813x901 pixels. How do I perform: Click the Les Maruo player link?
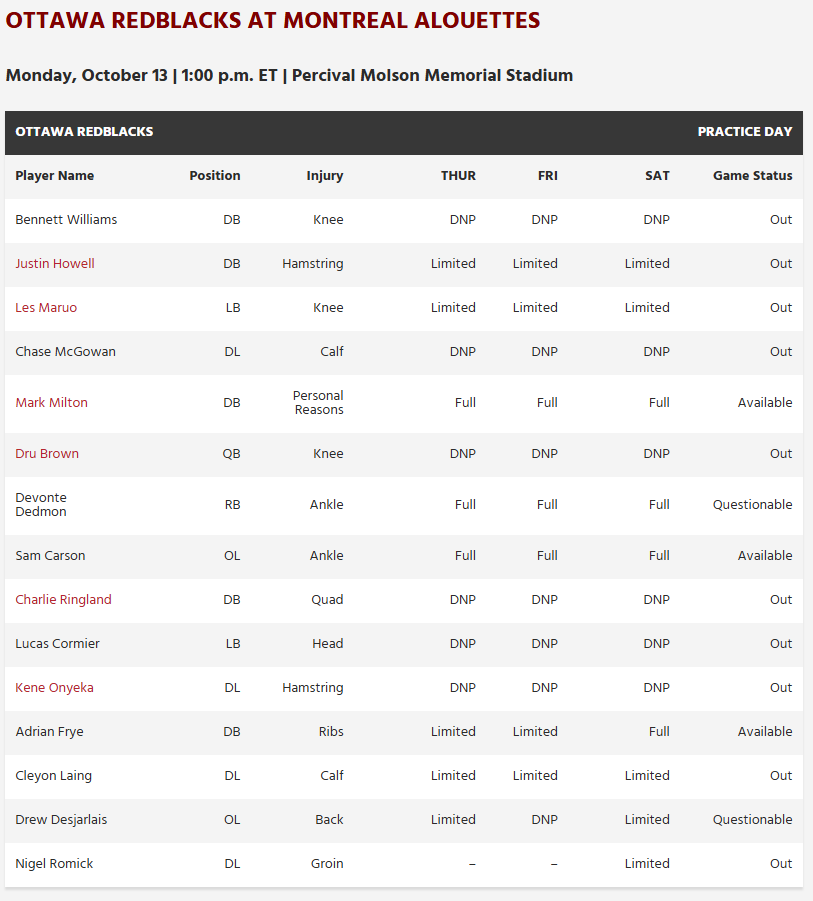click(46, 308)
